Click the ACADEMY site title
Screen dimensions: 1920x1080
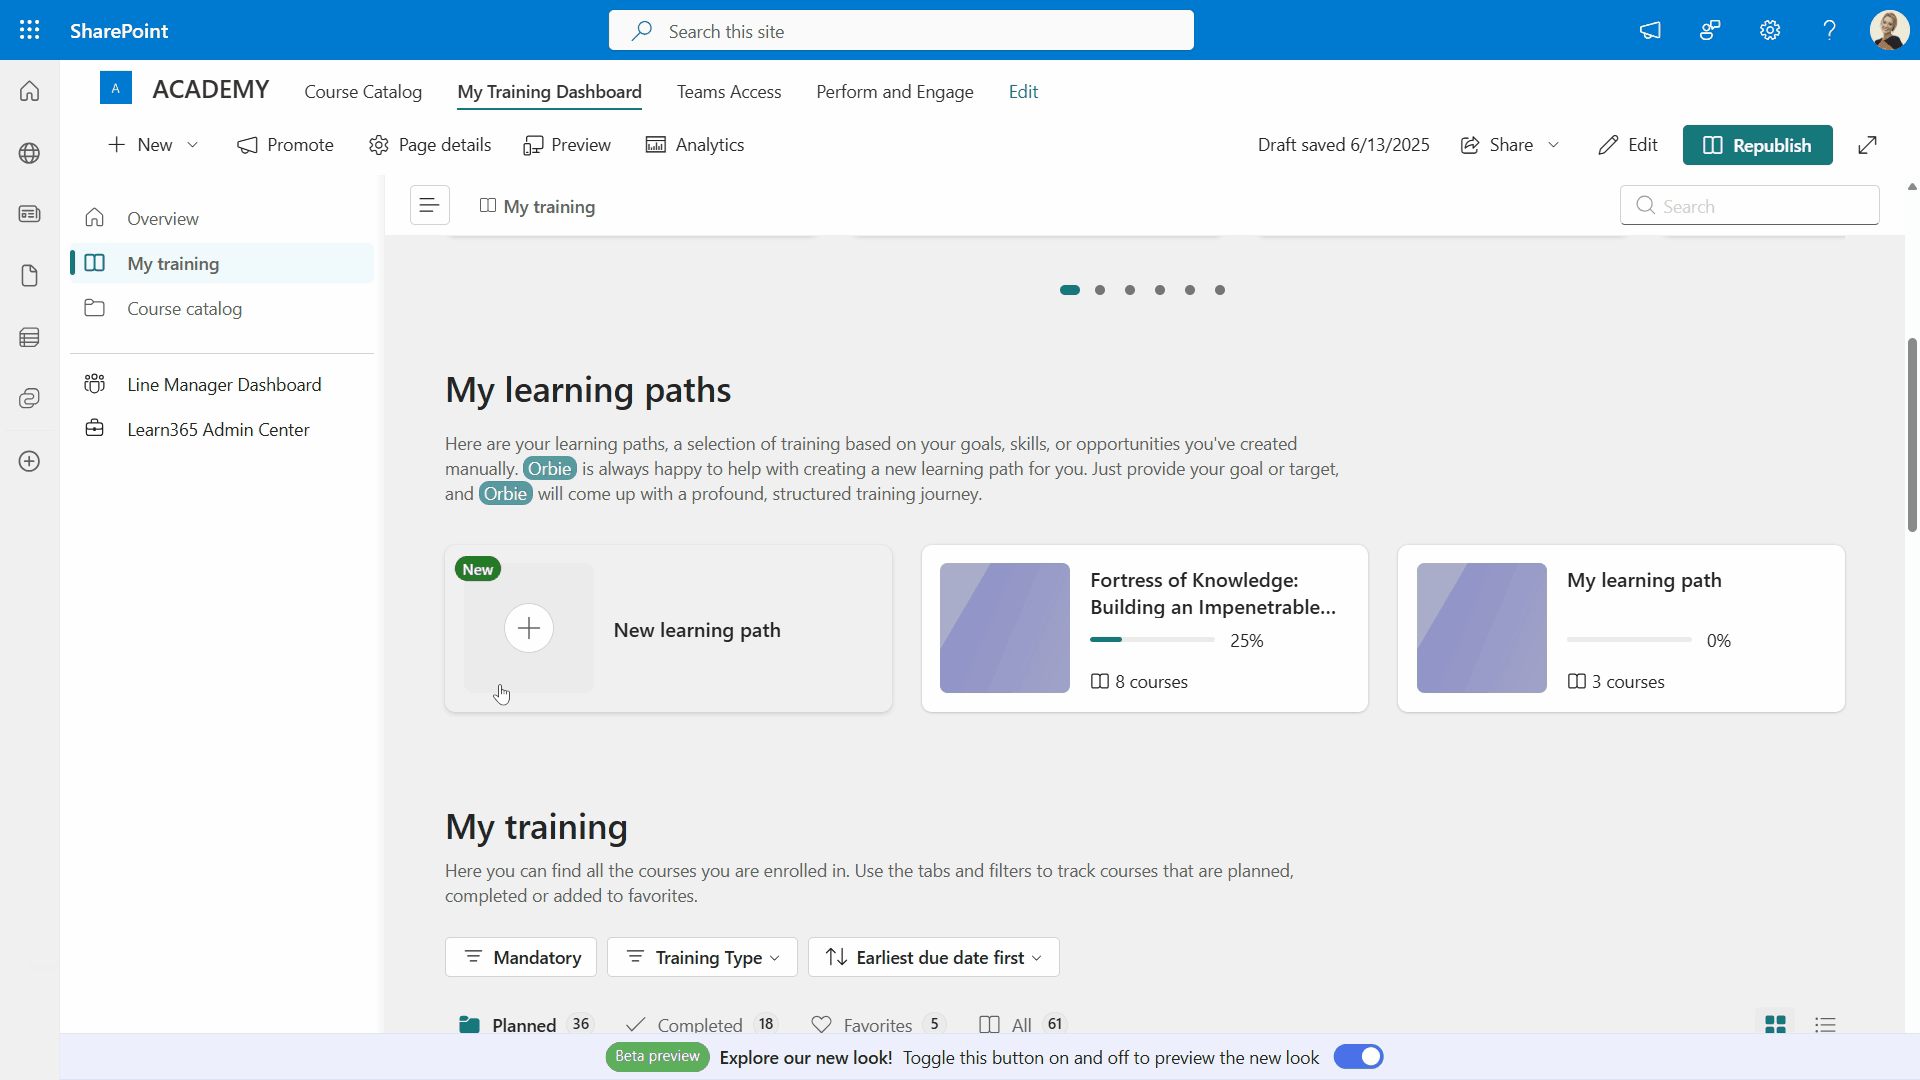point(211,89)
